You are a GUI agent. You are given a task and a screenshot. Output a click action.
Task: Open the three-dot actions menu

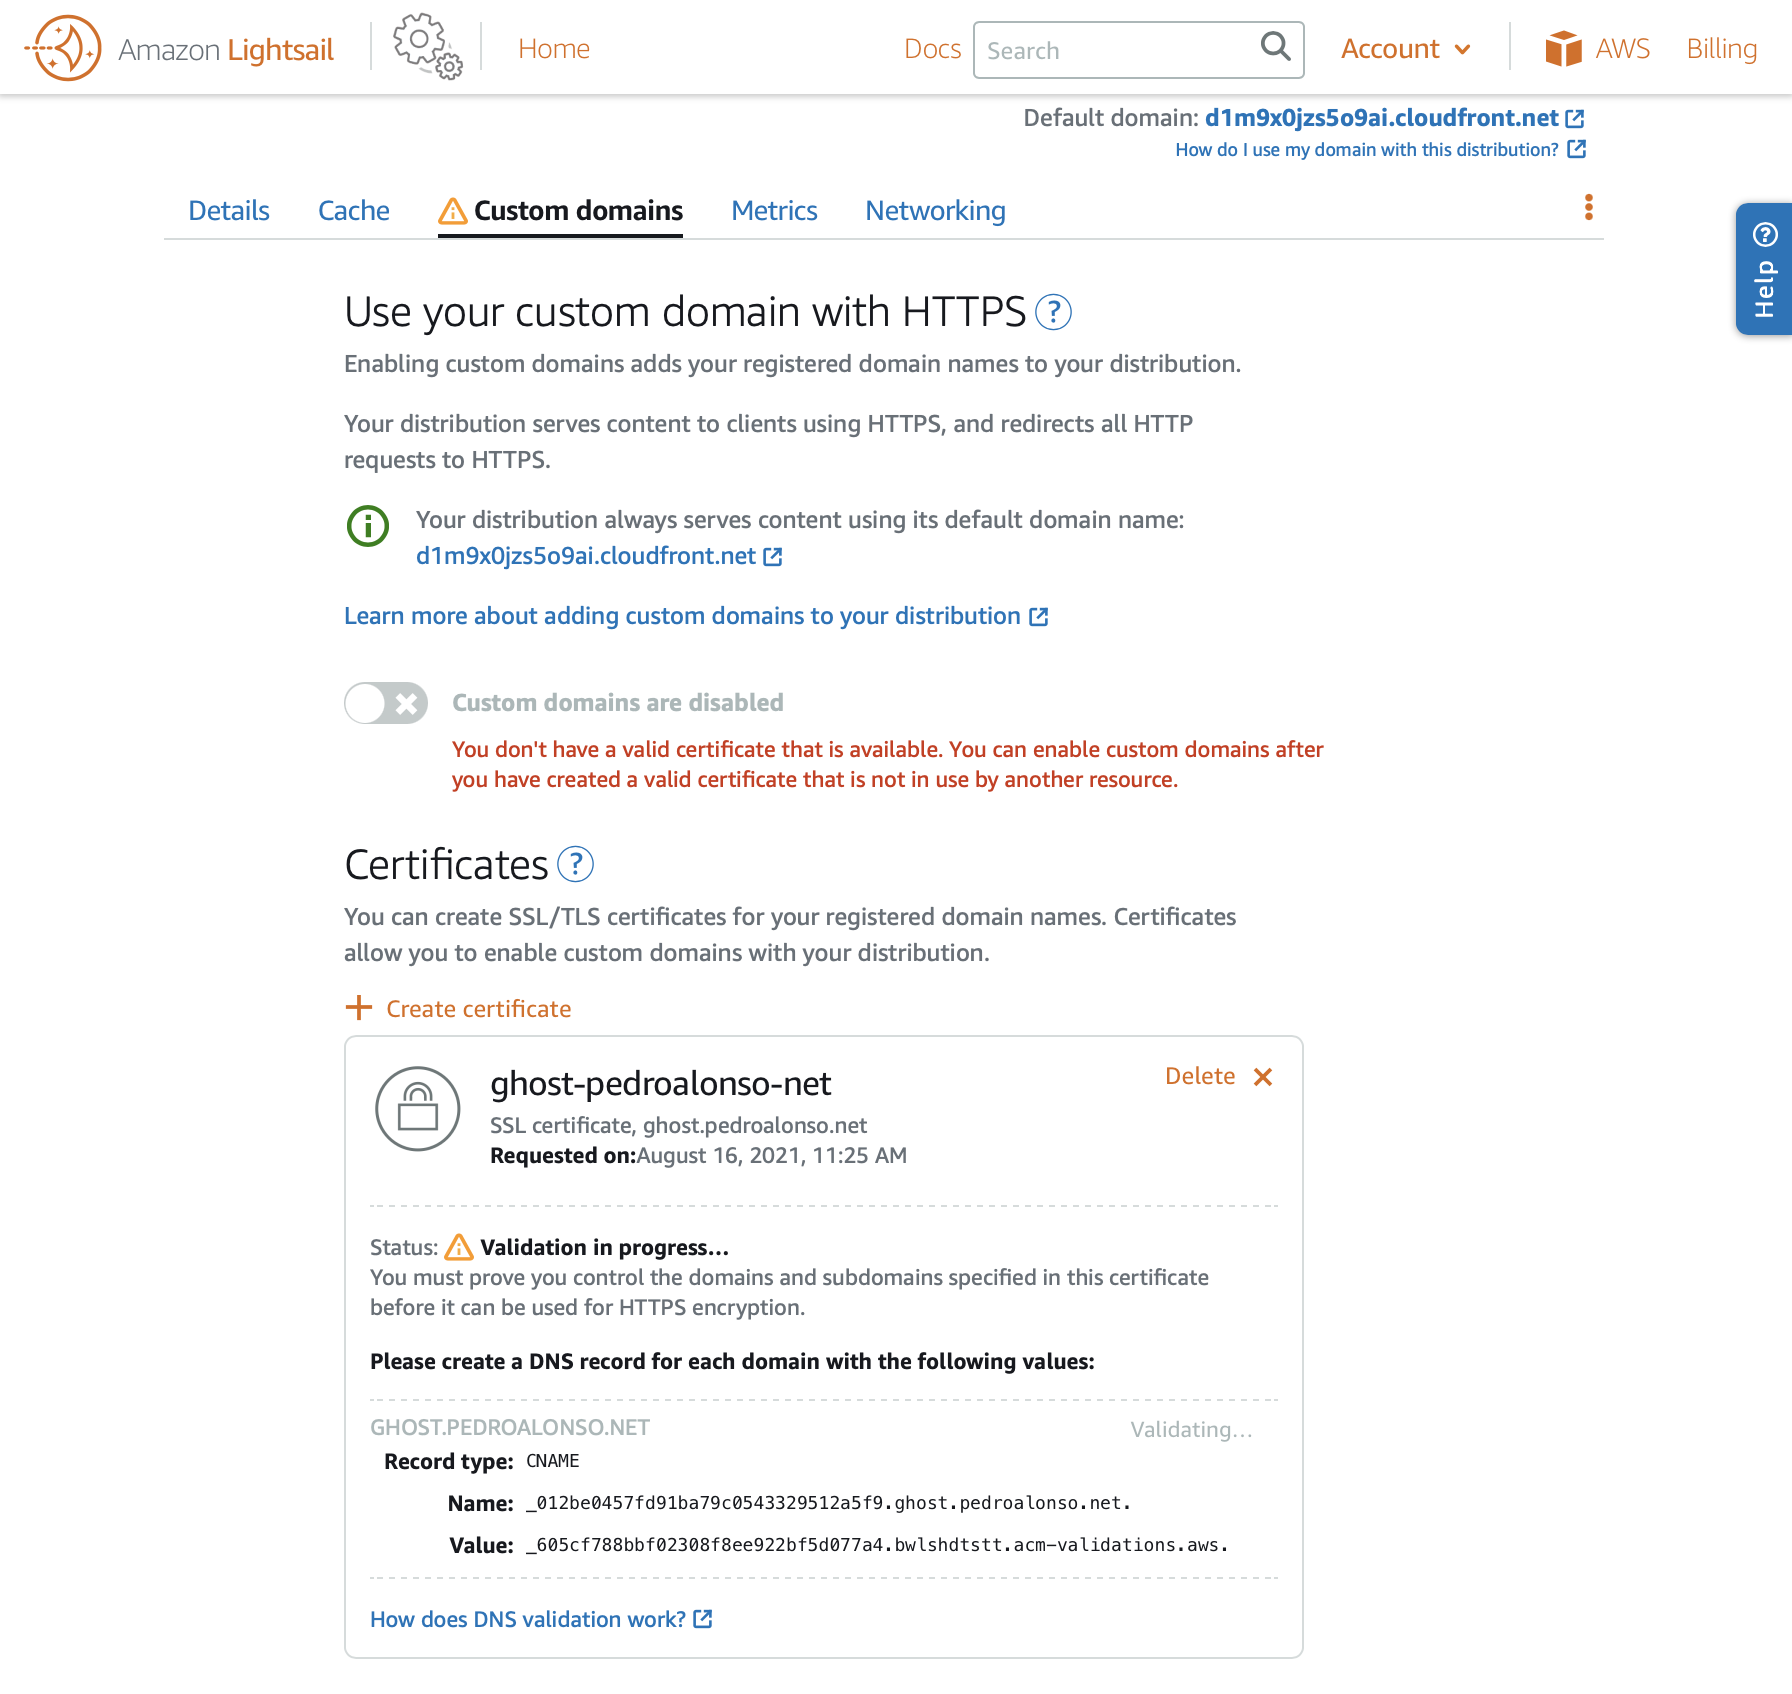click(1588, 208)
